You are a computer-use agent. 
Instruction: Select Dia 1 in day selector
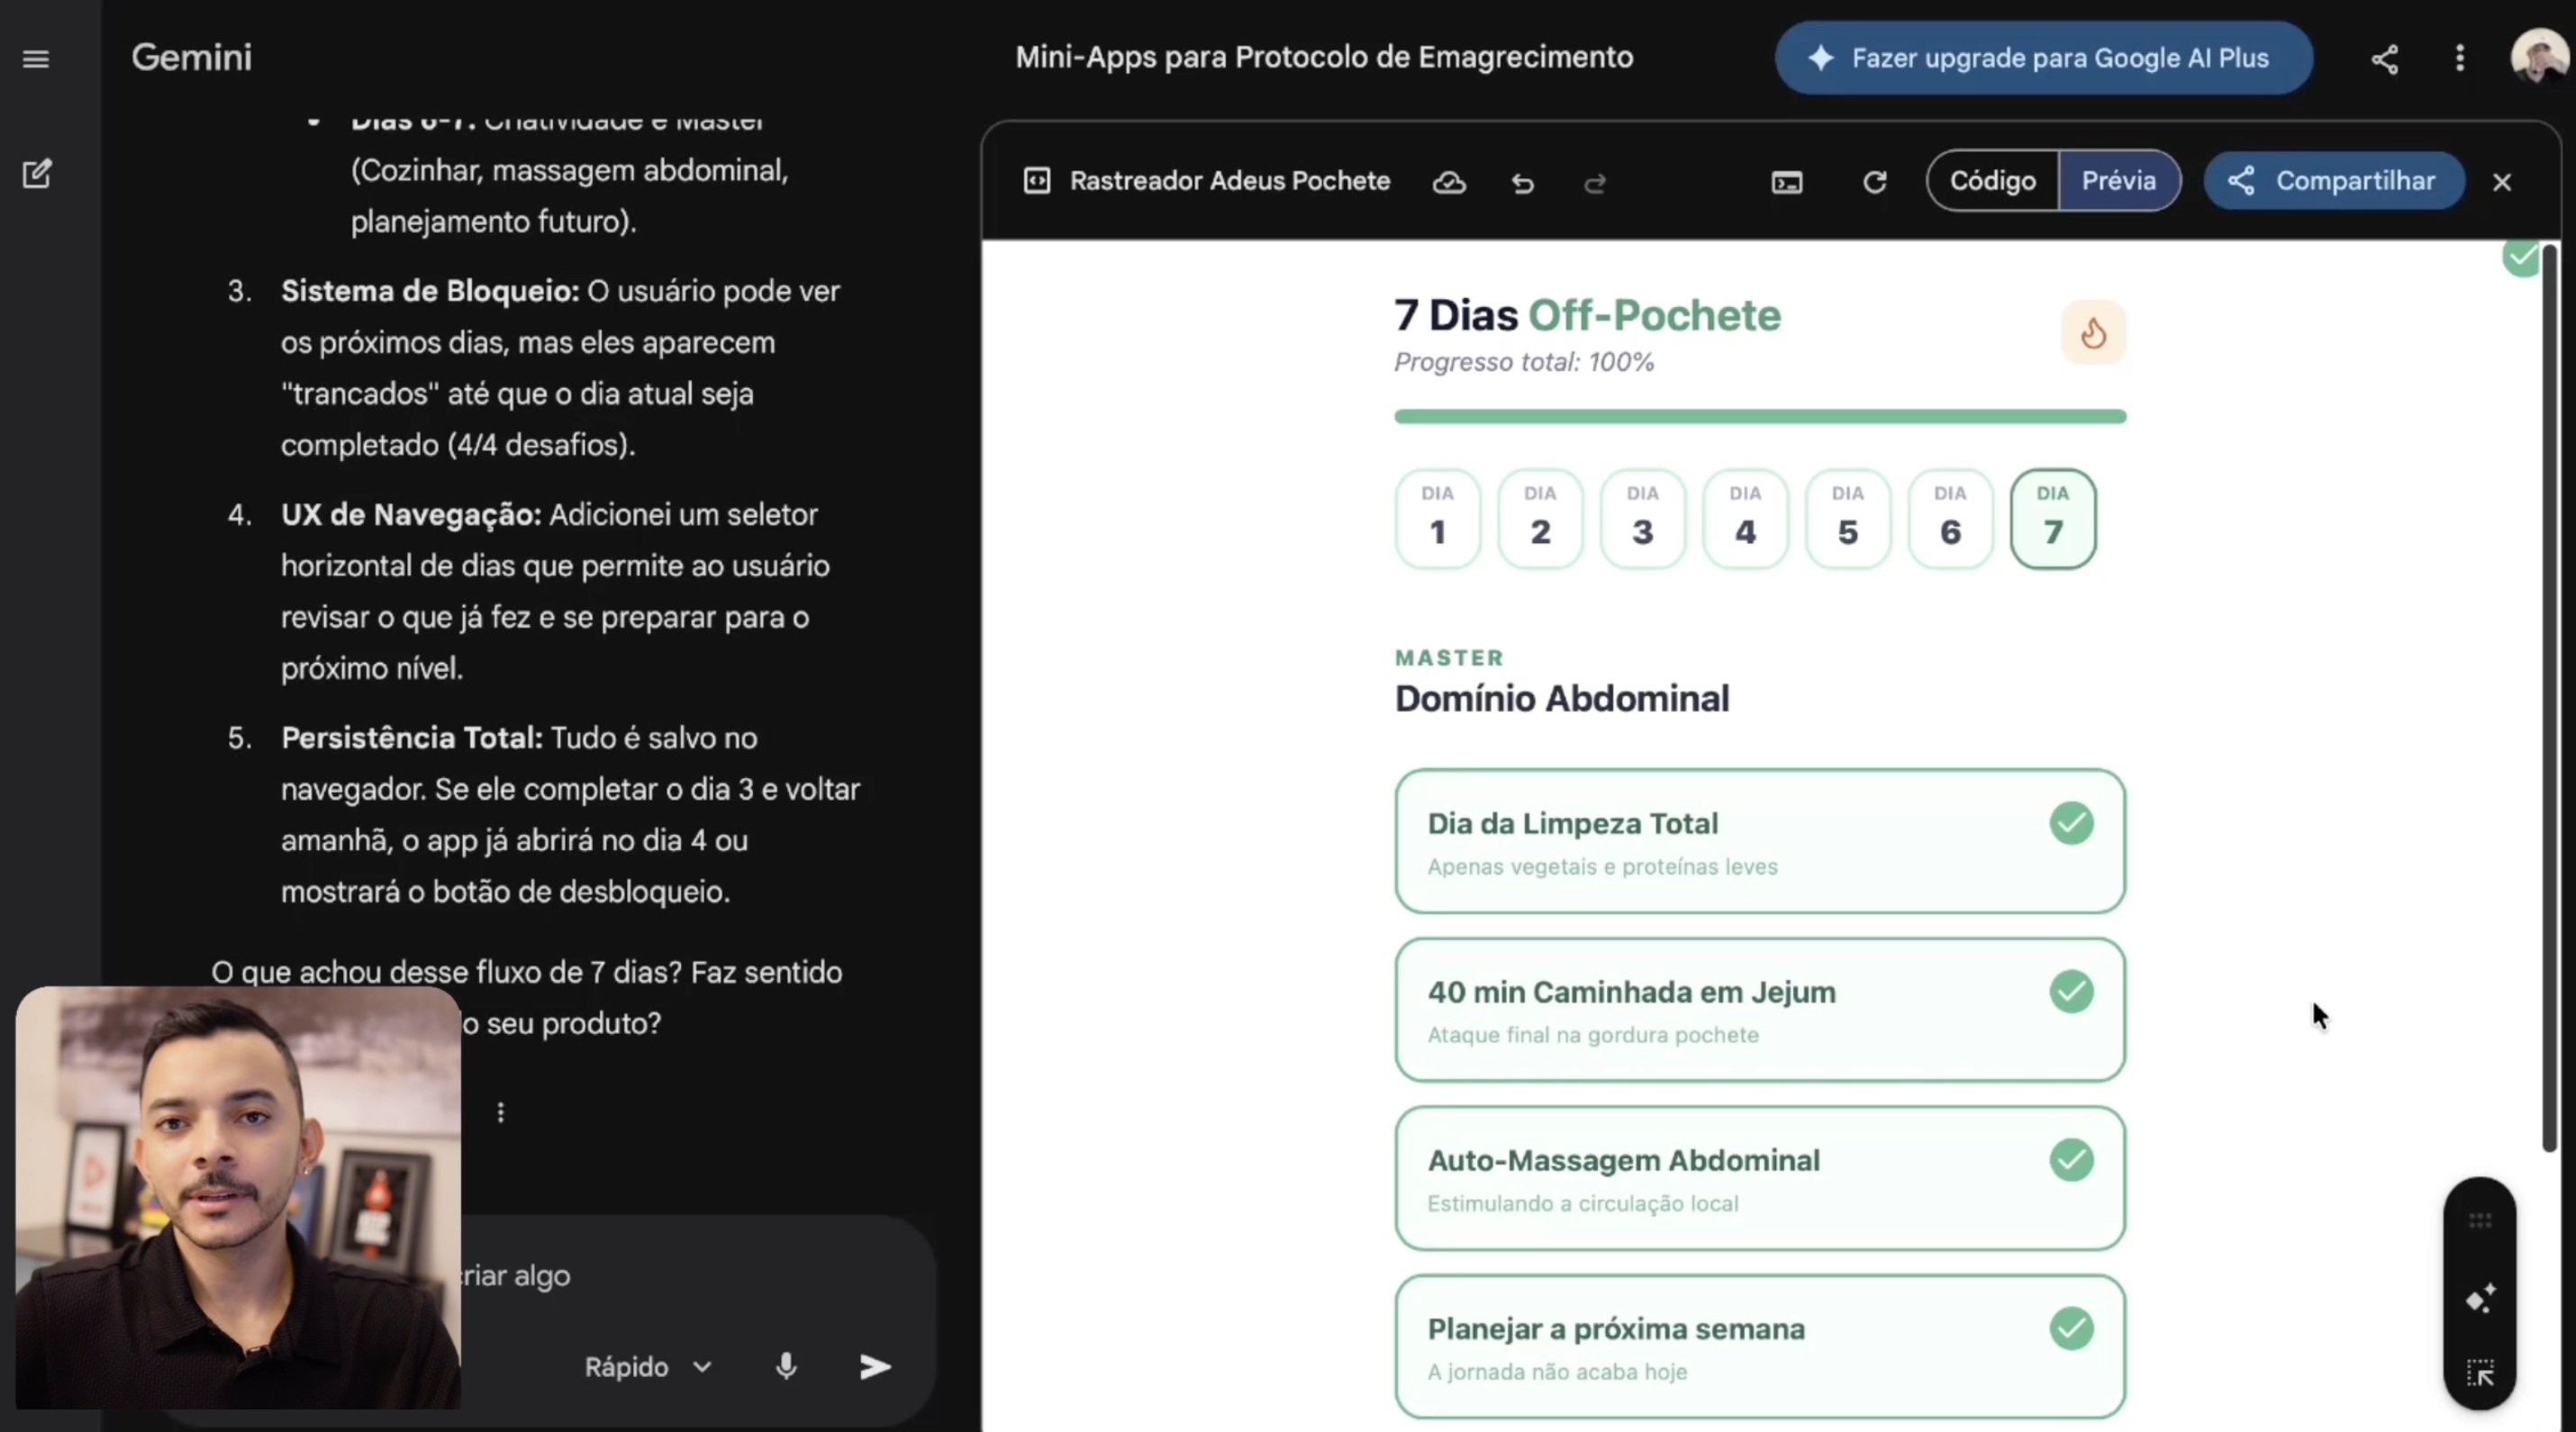coord(1437,519)
